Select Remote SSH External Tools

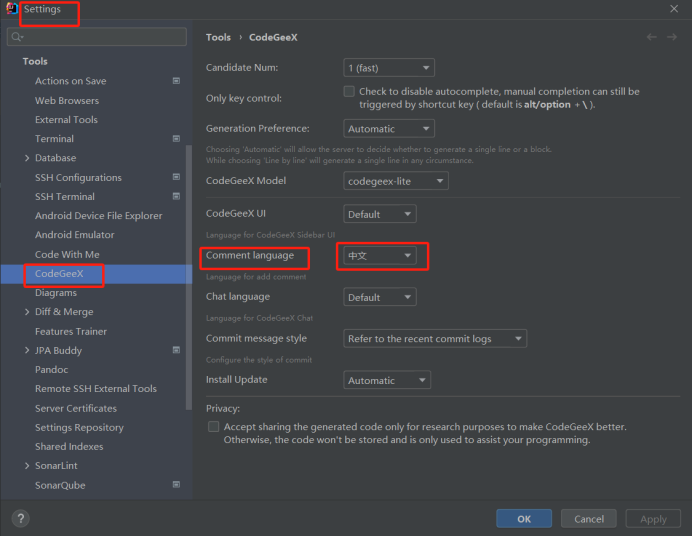(x=96, y=389)
